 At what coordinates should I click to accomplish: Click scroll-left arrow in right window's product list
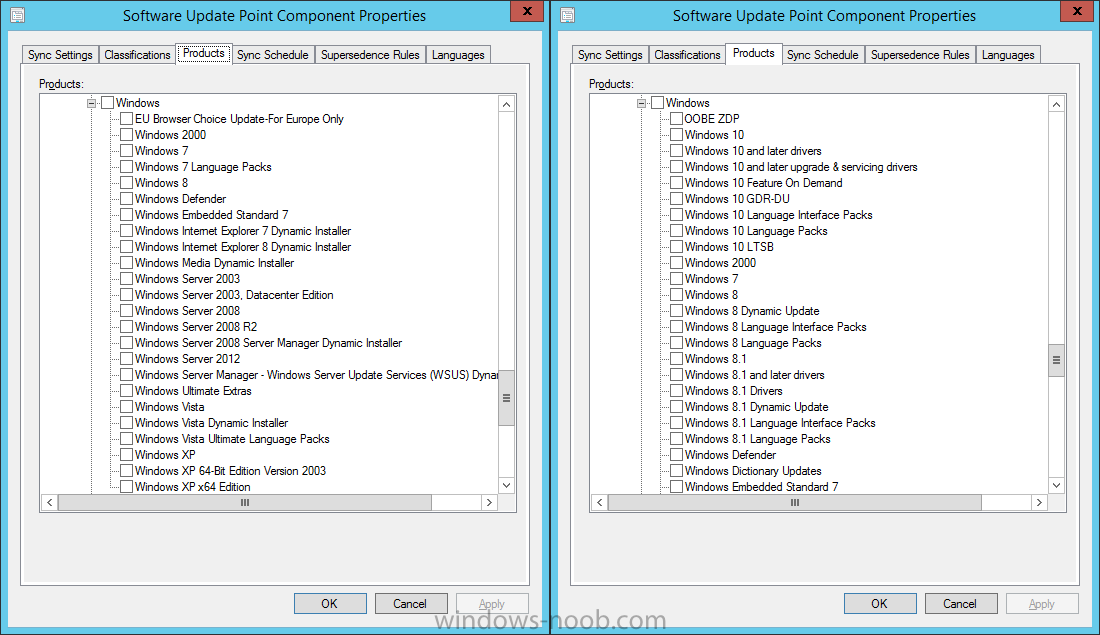pos(599,502)
